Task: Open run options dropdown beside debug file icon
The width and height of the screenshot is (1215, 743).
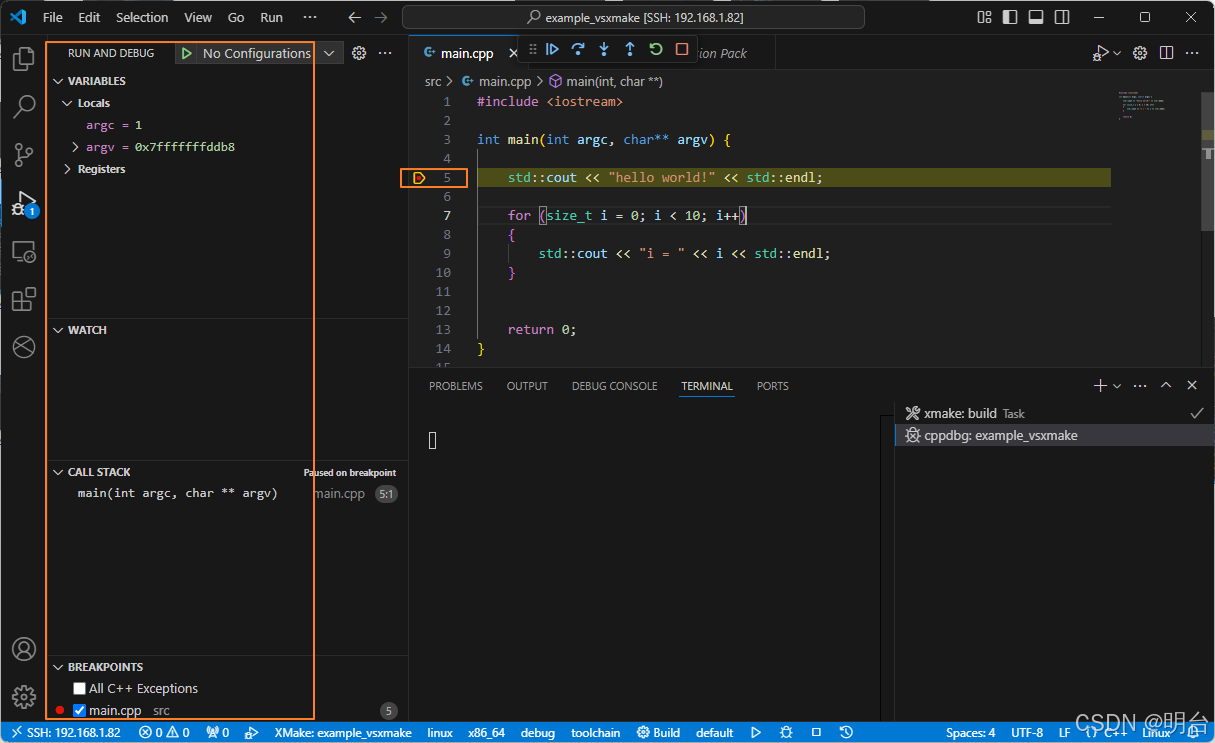Action: pos(1117,53)
